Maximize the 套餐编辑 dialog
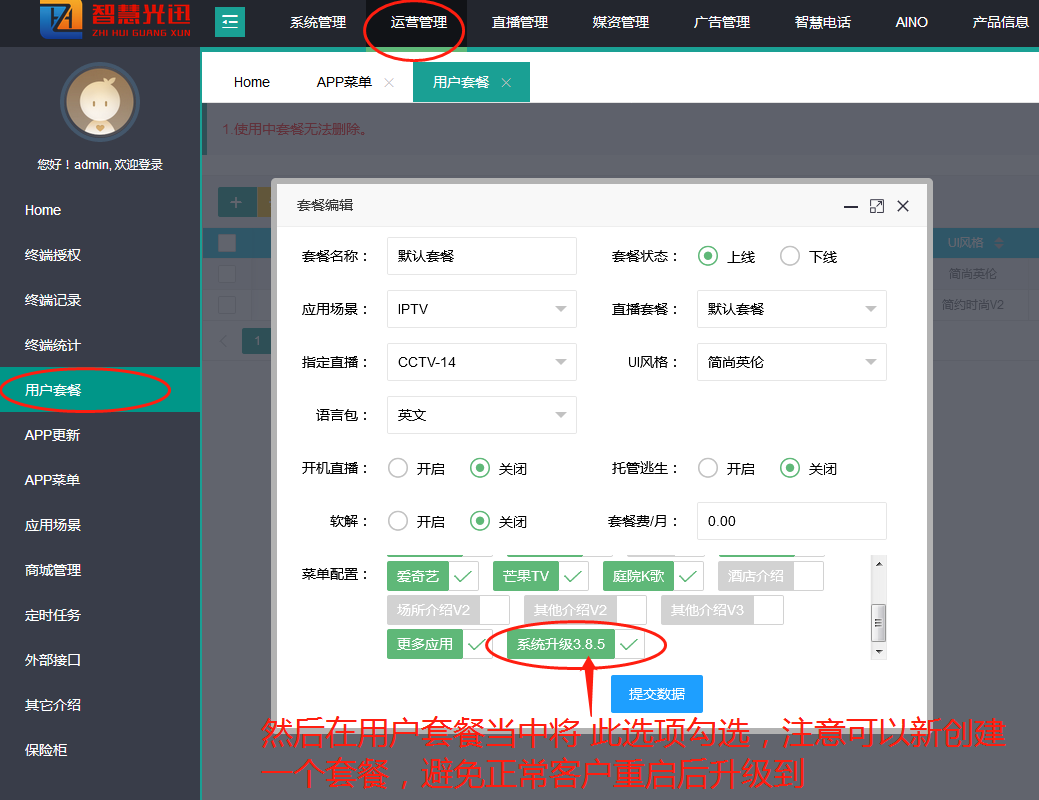 877,206
